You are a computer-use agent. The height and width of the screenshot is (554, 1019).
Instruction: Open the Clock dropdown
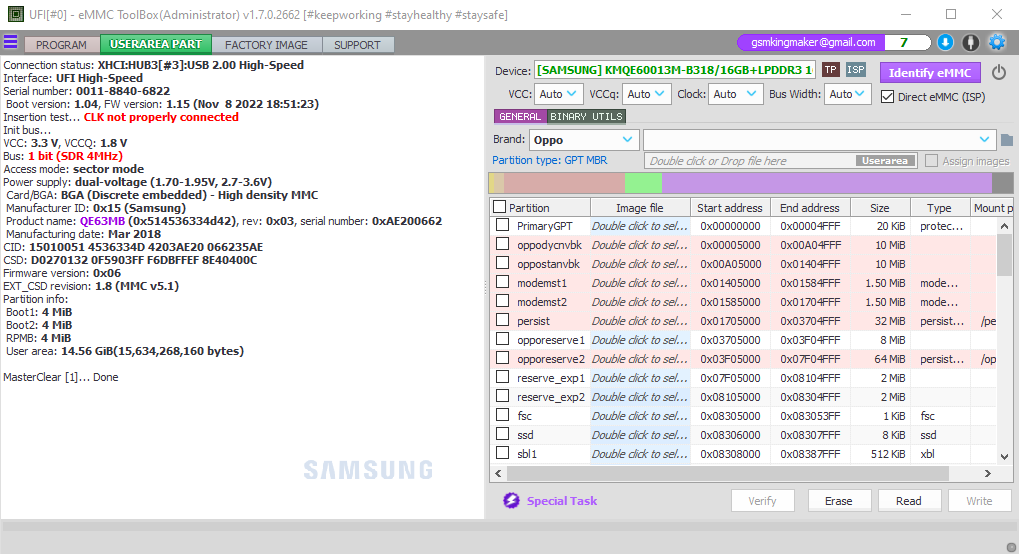pos(734,94)
